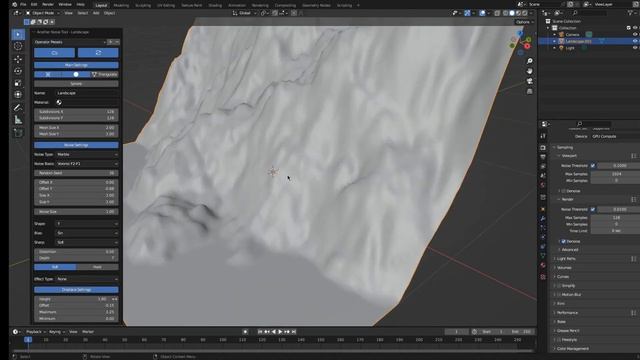Open the Tool properties tab icon
Screen dimensions: 640x360
(543, 136)
